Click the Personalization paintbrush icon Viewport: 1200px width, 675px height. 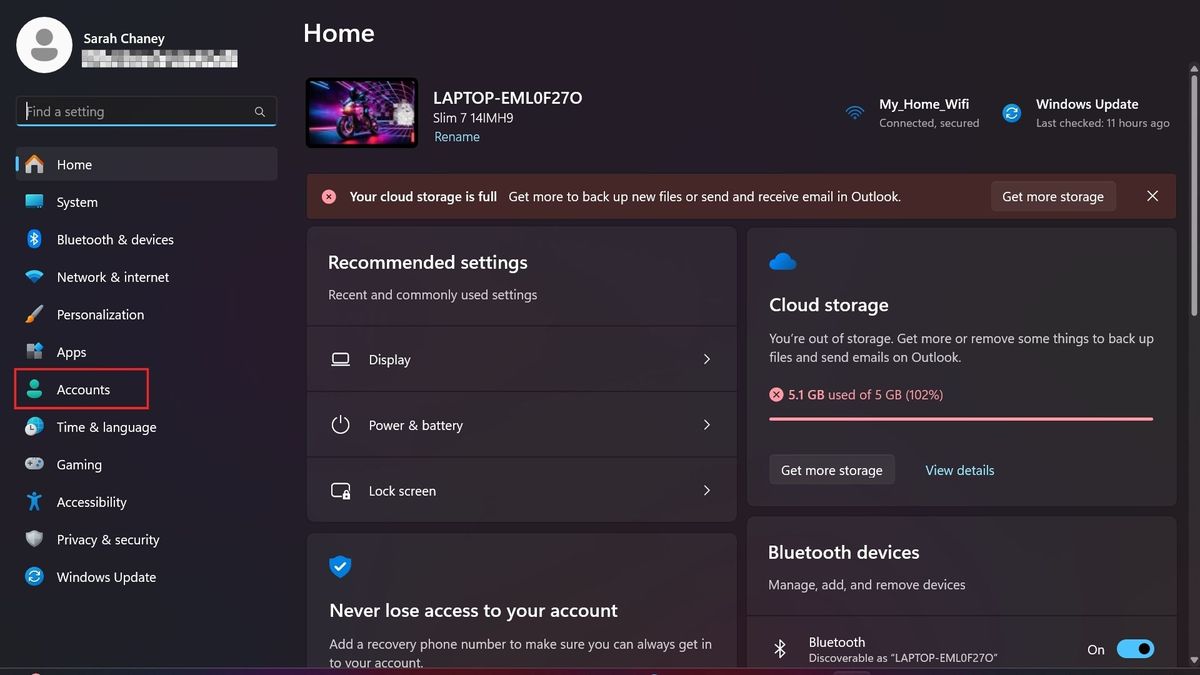[x=35, y=314]
